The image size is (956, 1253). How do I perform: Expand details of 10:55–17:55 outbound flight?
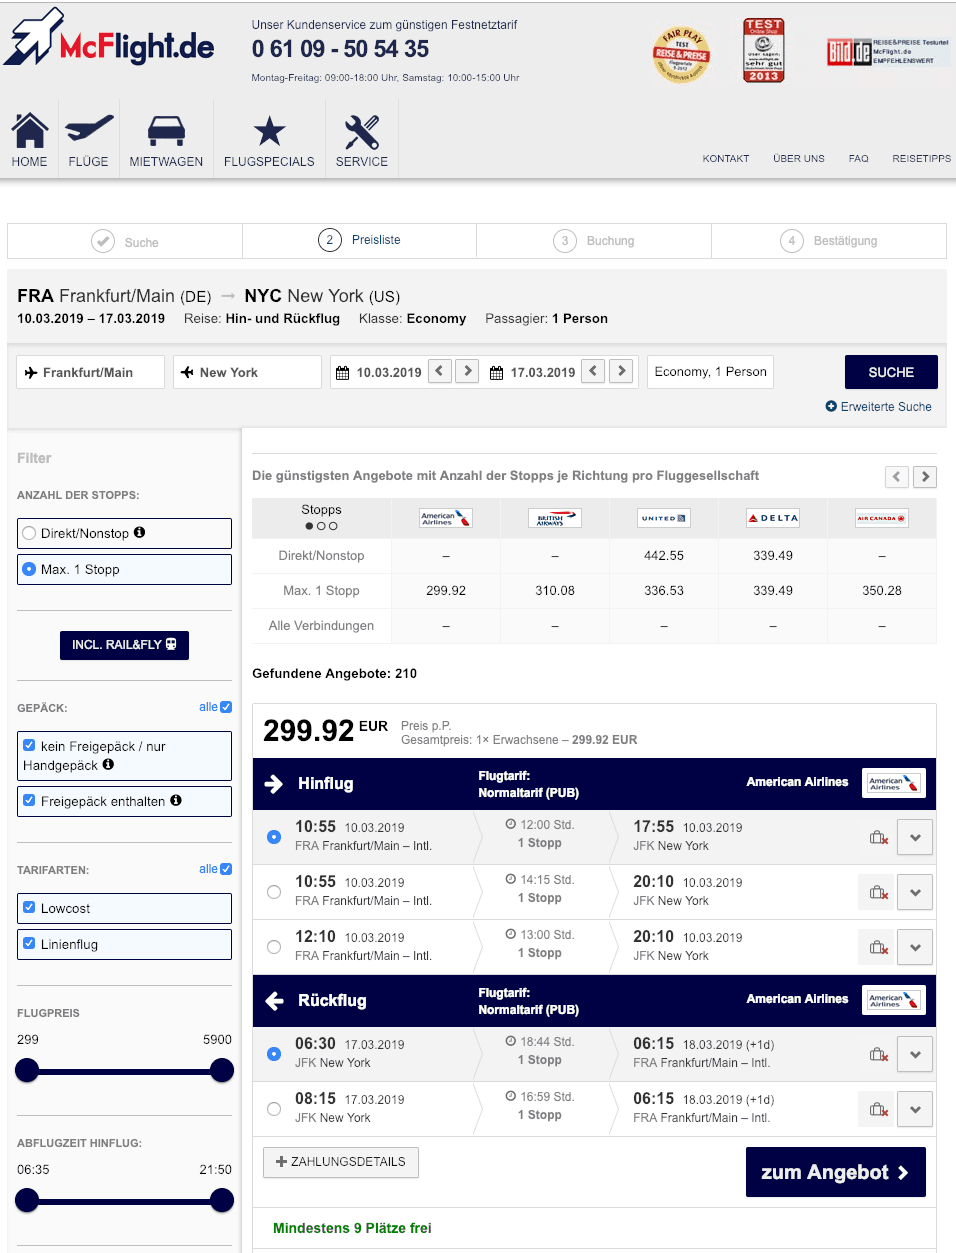tap(915, 838)
